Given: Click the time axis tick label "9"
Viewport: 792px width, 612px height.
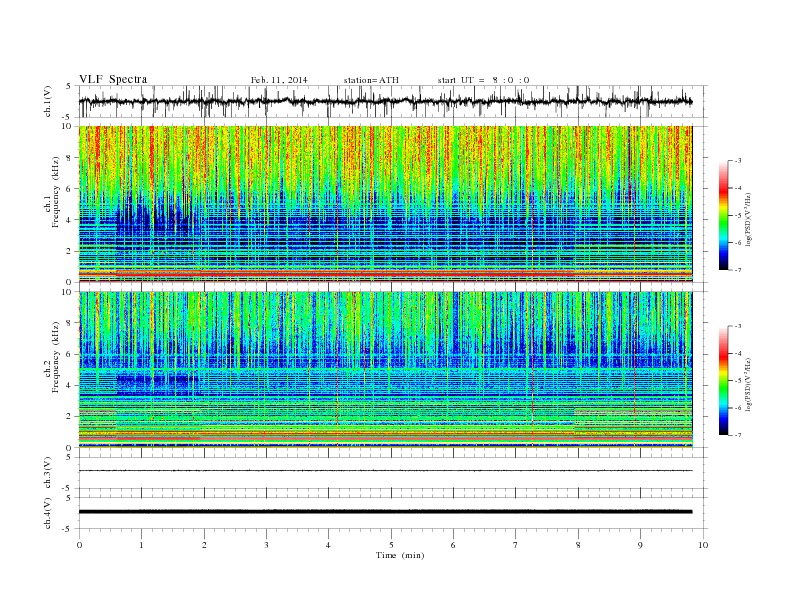Looking at the screenshot, I should click(640, 545).
